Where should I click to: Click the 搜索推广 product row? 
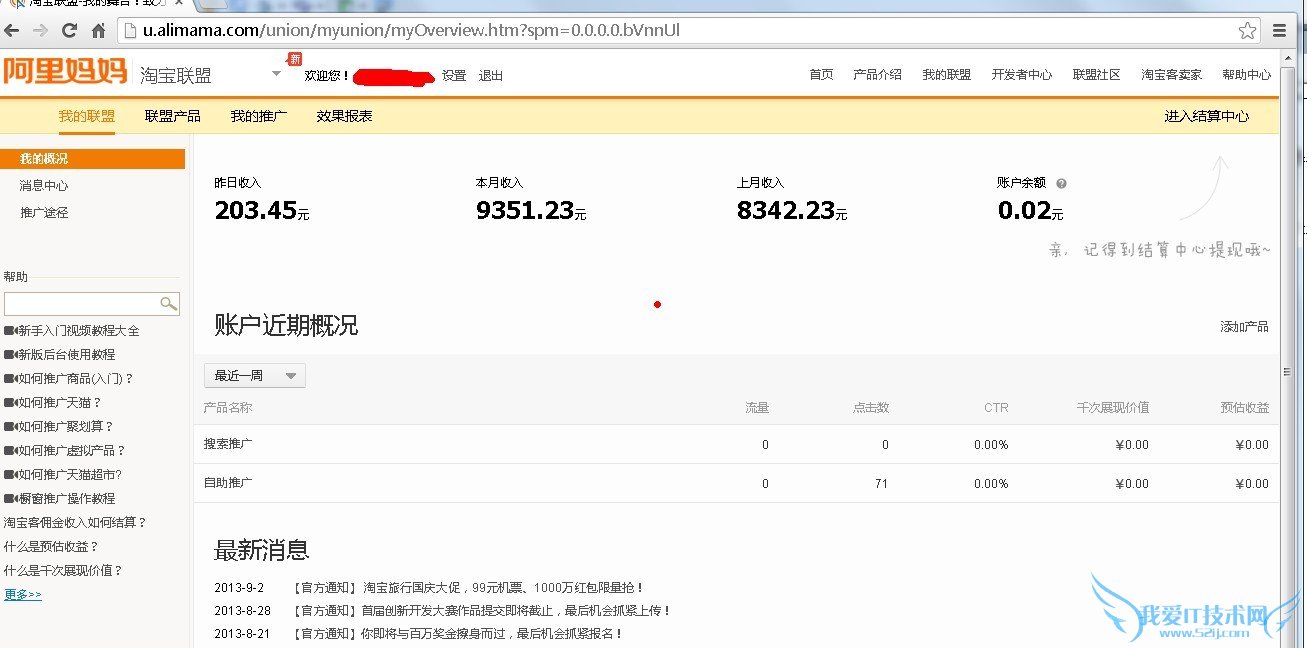[x=736, y=444]
